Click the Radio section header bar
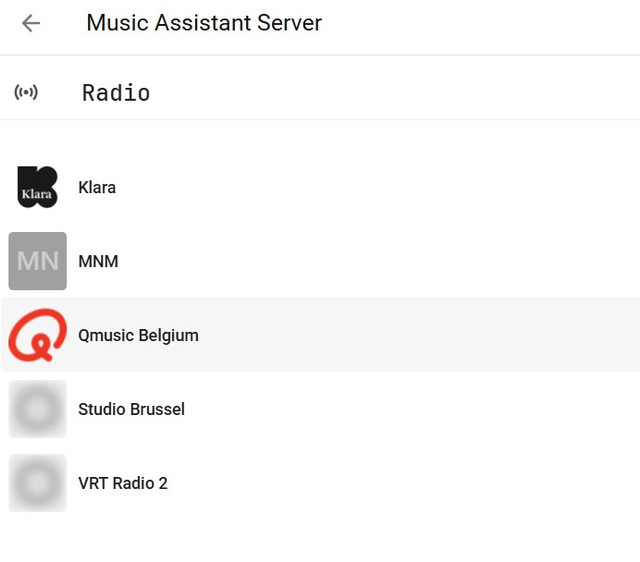 point(400,93)
